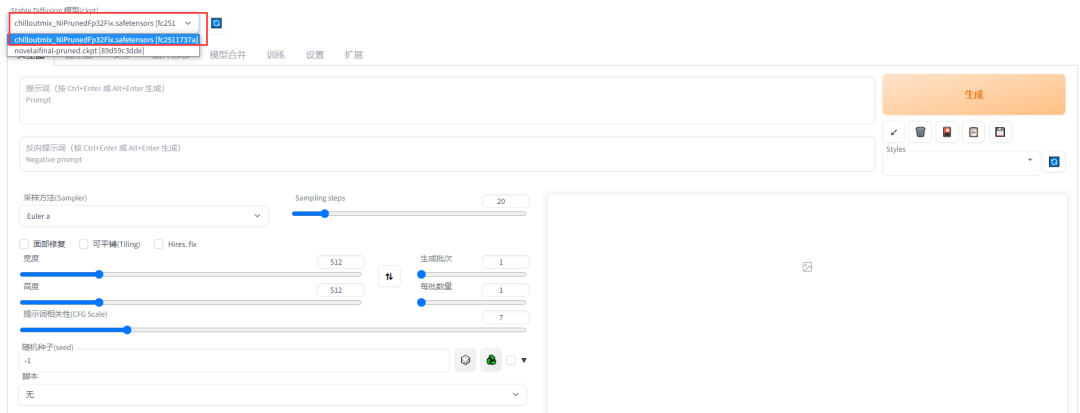Focus the Negative prompt text box
Image resolution: width=1080 pixels, height=413 pixels.
coord(447,153)
